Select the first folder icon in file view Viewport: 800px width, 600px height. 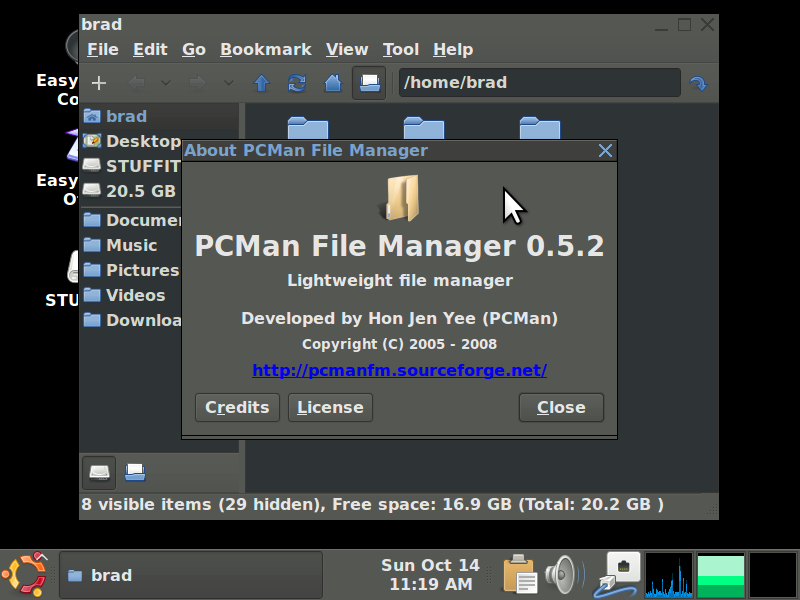tap(308, 128)
